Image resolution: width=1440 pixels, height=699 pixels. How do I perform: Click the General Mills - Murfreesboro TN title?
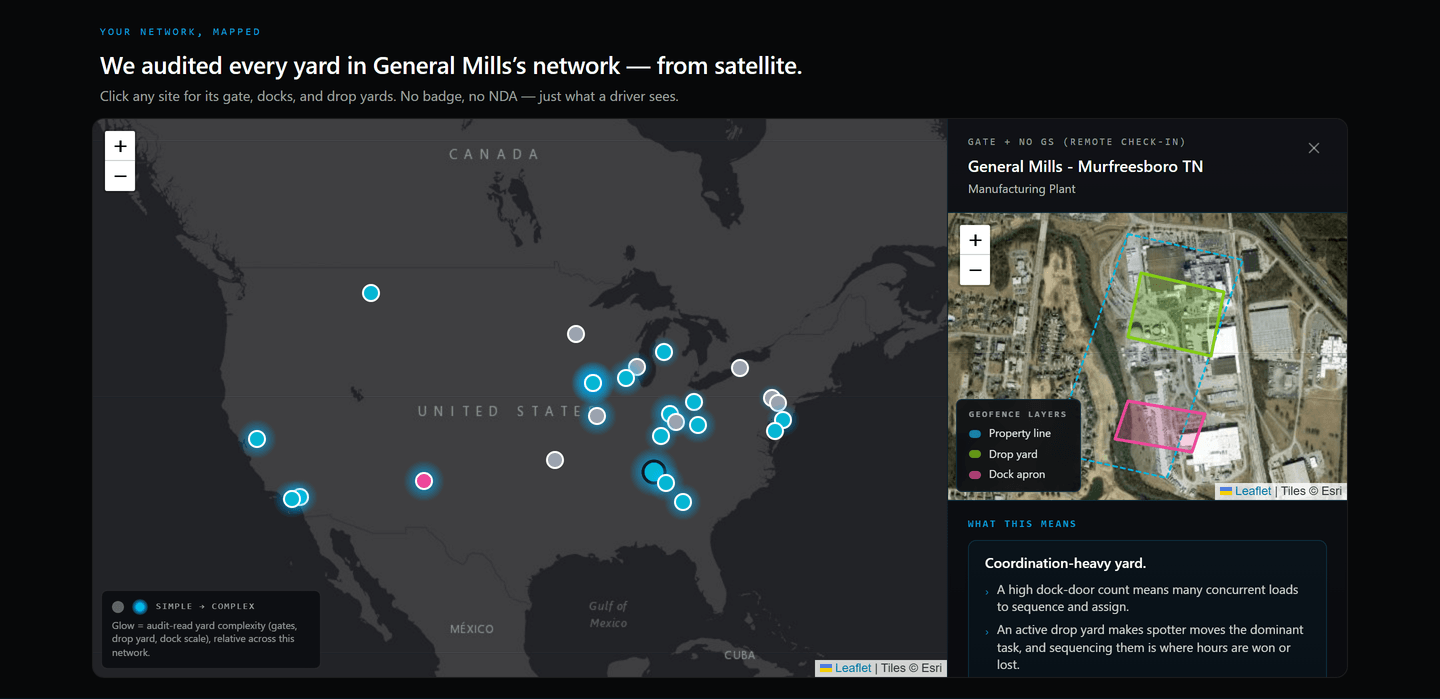pyautogui.click(x=1085, y=167)
